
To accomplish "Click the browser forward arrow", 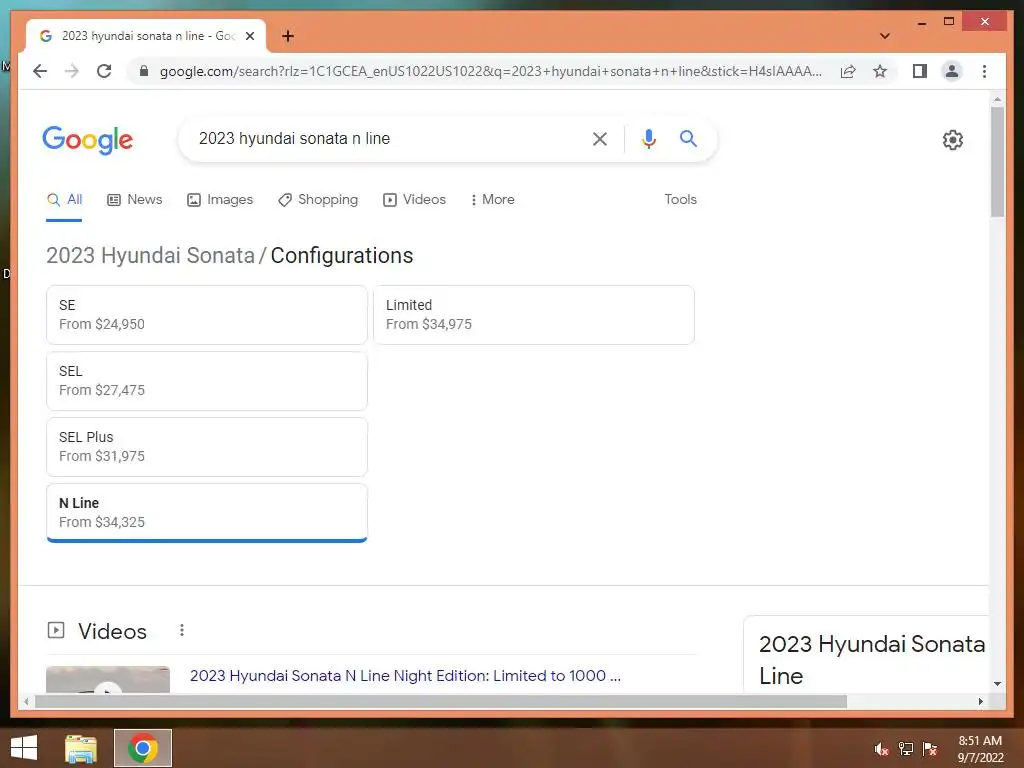I will click(x=72, y=71).
